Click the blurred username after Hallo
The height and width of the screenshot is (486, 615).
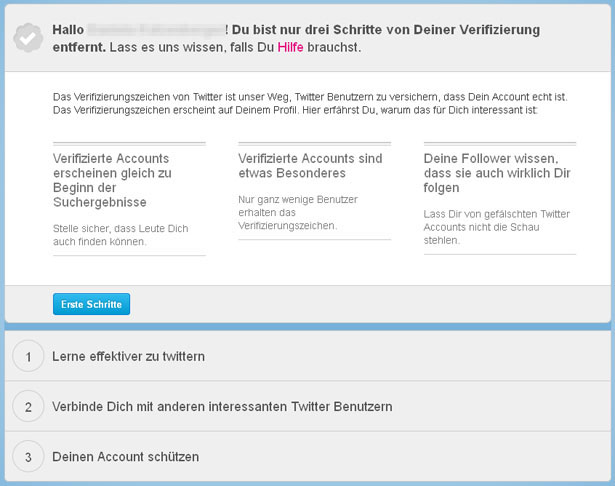coord(156,30)
